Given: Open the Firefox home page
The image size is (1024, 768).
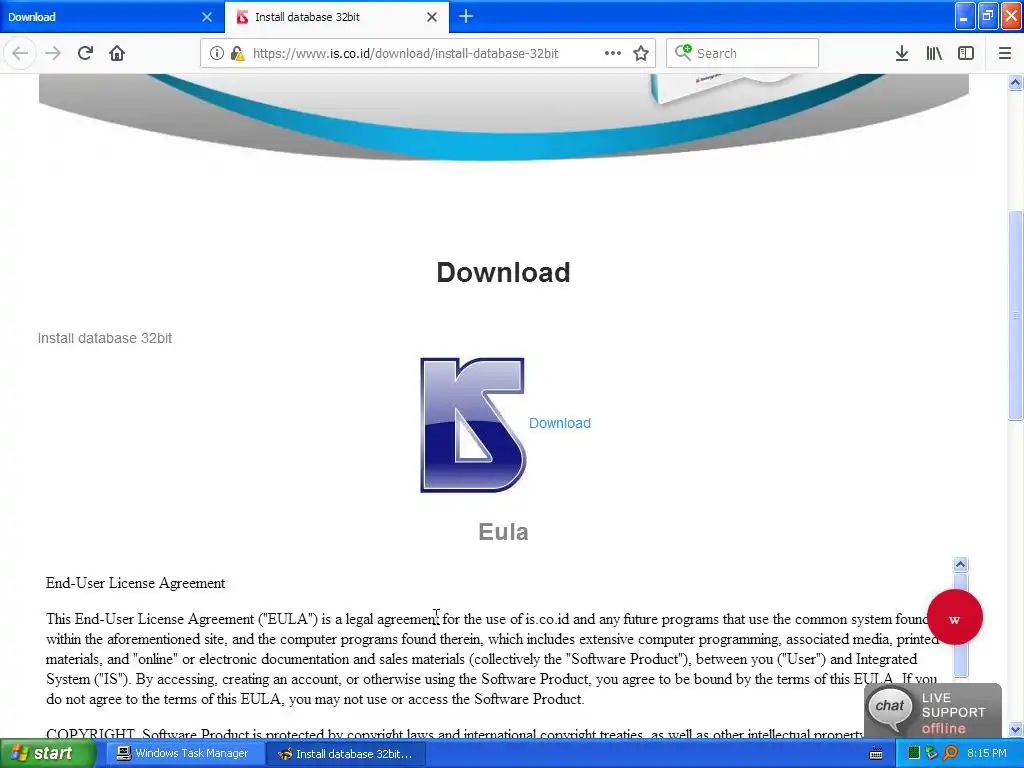Looking at the screenshot, I should (117, 53).
